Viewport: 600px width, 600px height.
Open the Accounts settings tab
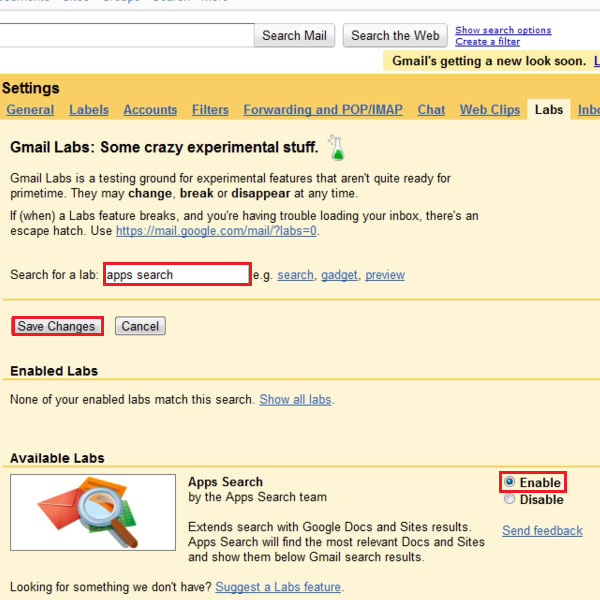pyautogui.click(x=150, y=110)
